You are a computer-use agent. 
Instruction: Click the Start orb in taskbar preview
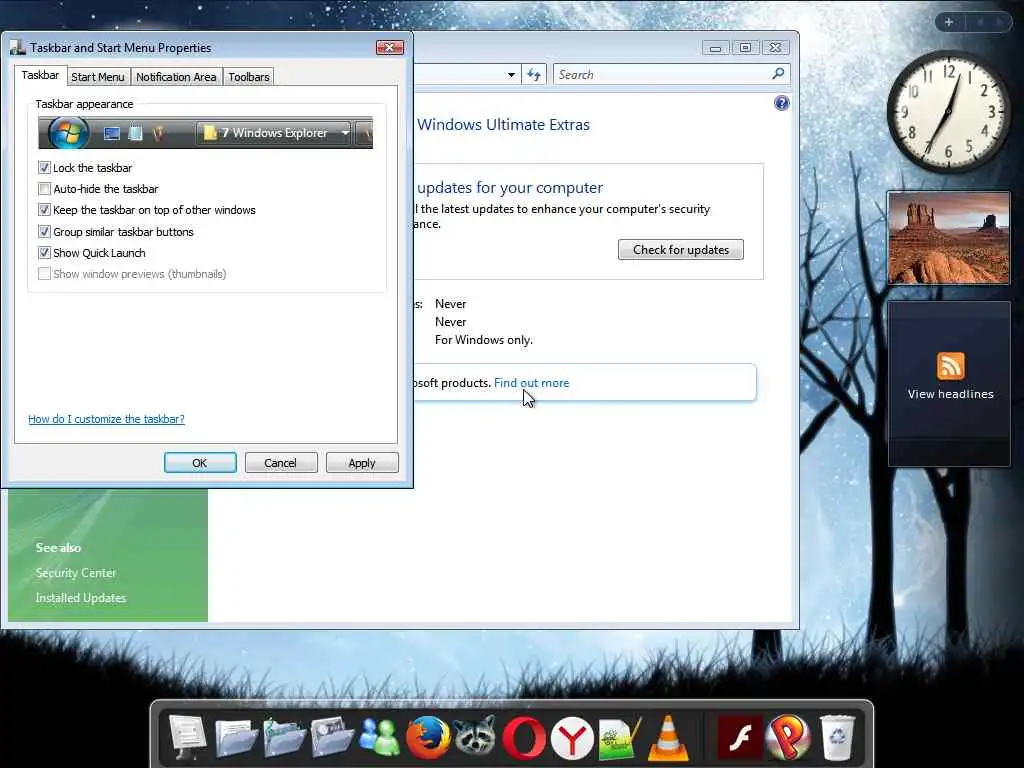69,133
